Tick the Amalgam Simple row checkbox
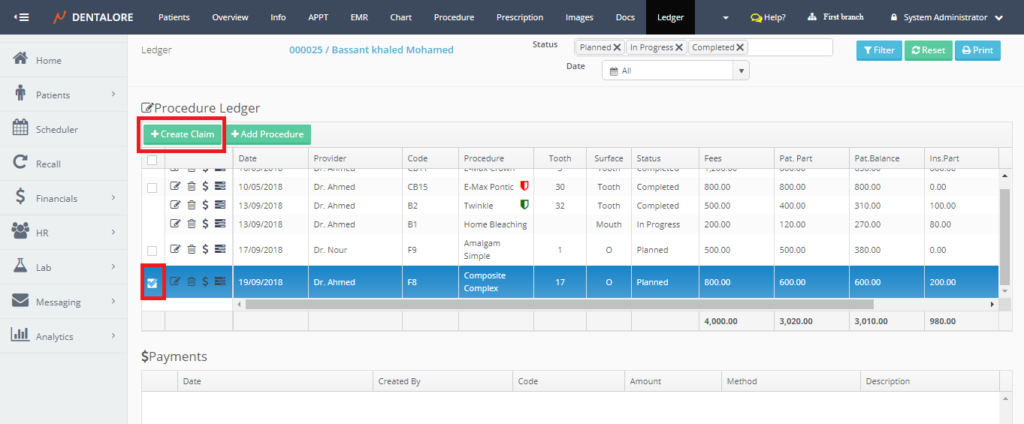 pos(152,249)
